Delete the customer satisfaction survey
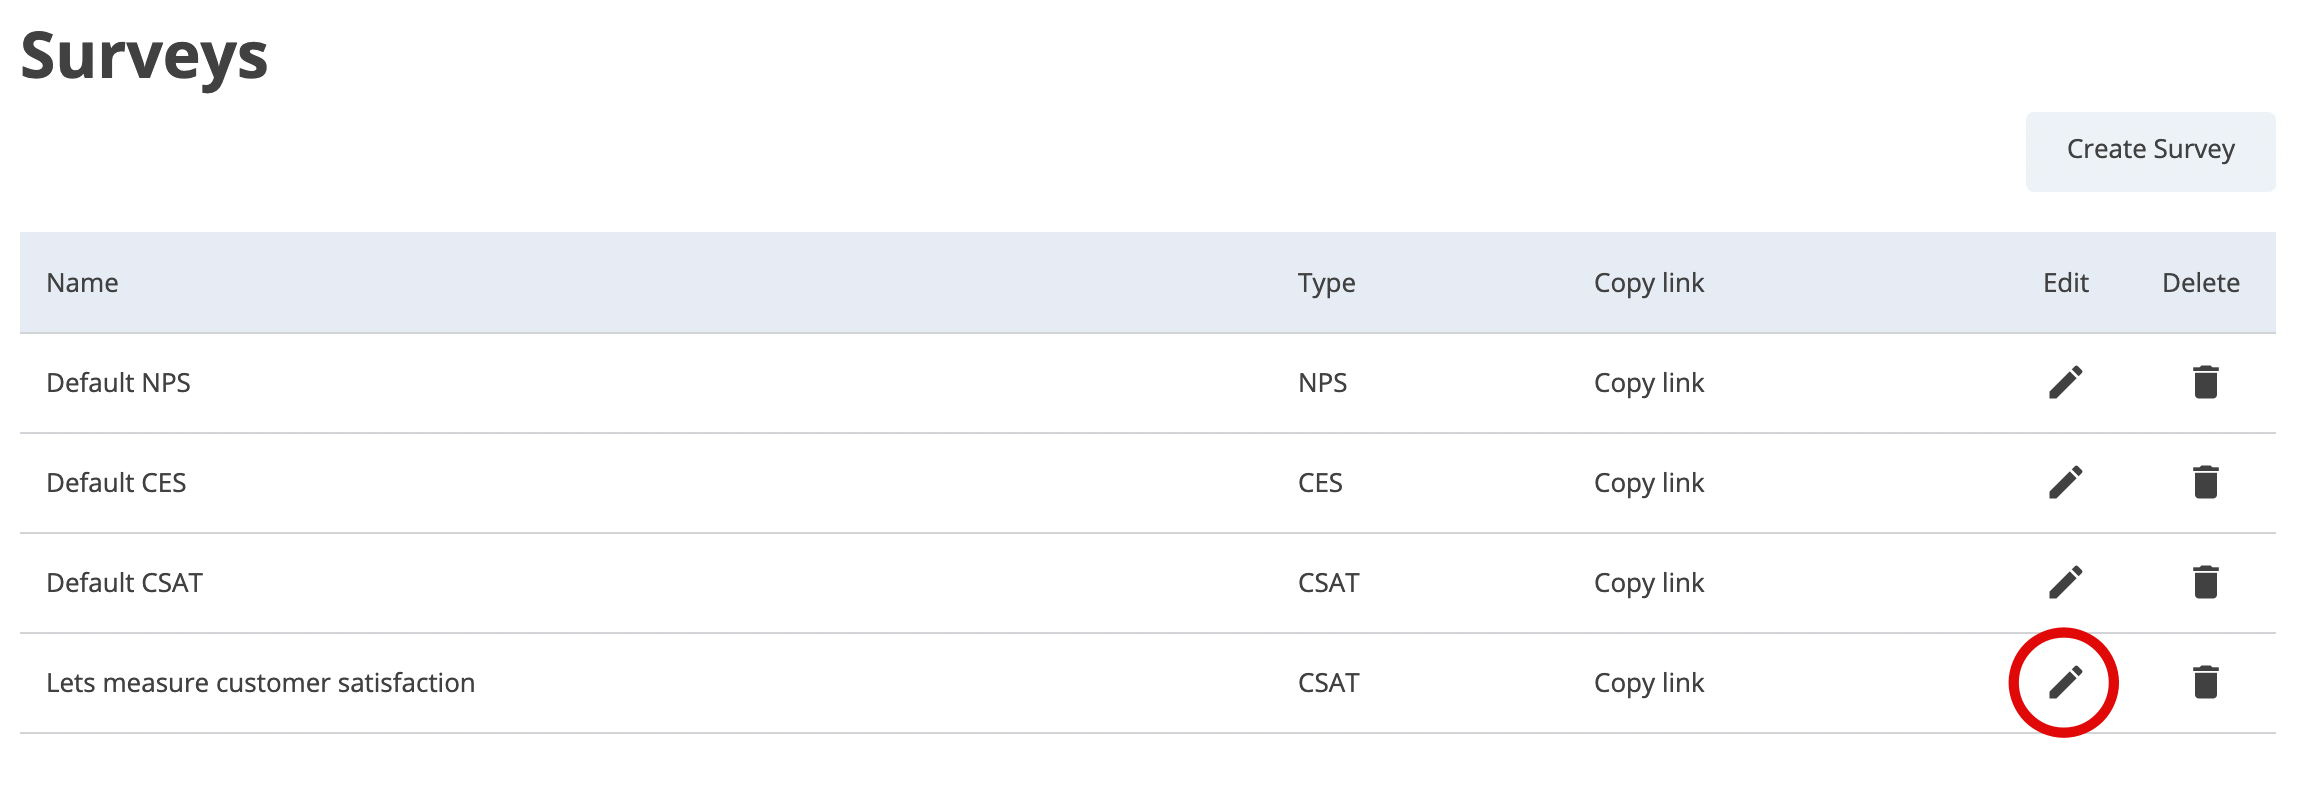 coord(2205,682)
